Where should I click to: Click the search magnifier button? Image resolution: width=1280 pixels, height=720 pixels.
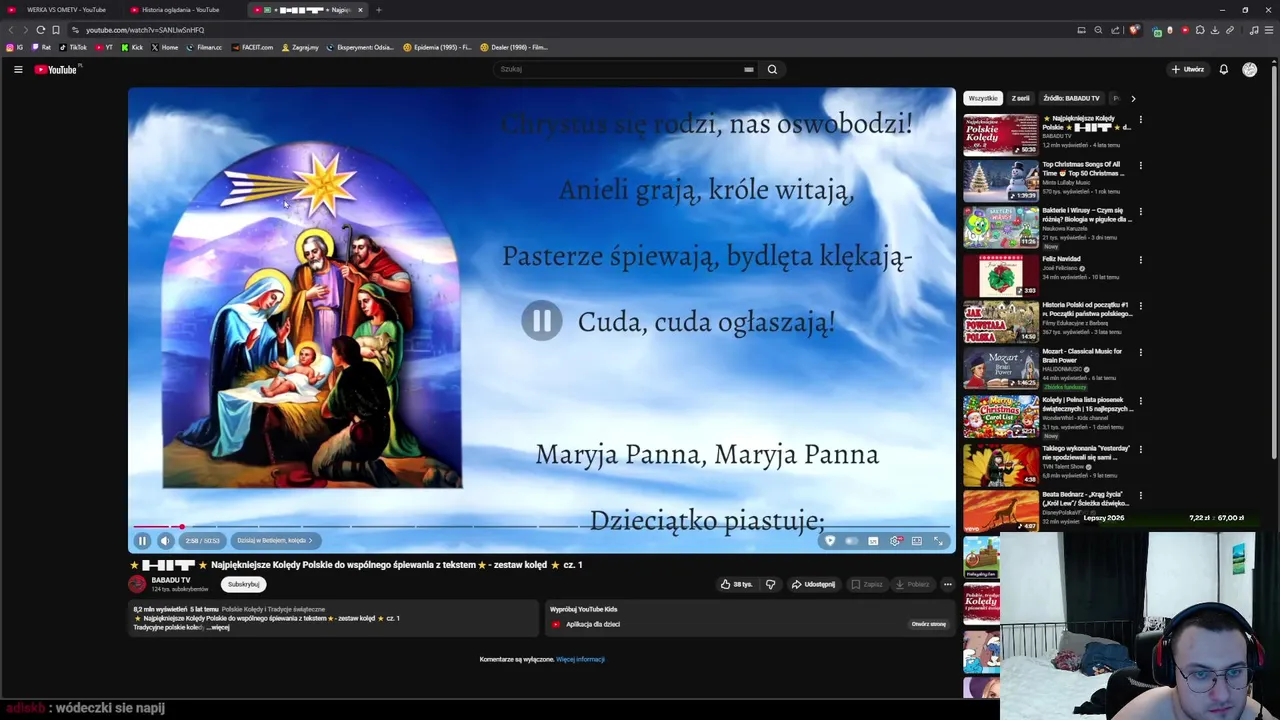point(772,69)
